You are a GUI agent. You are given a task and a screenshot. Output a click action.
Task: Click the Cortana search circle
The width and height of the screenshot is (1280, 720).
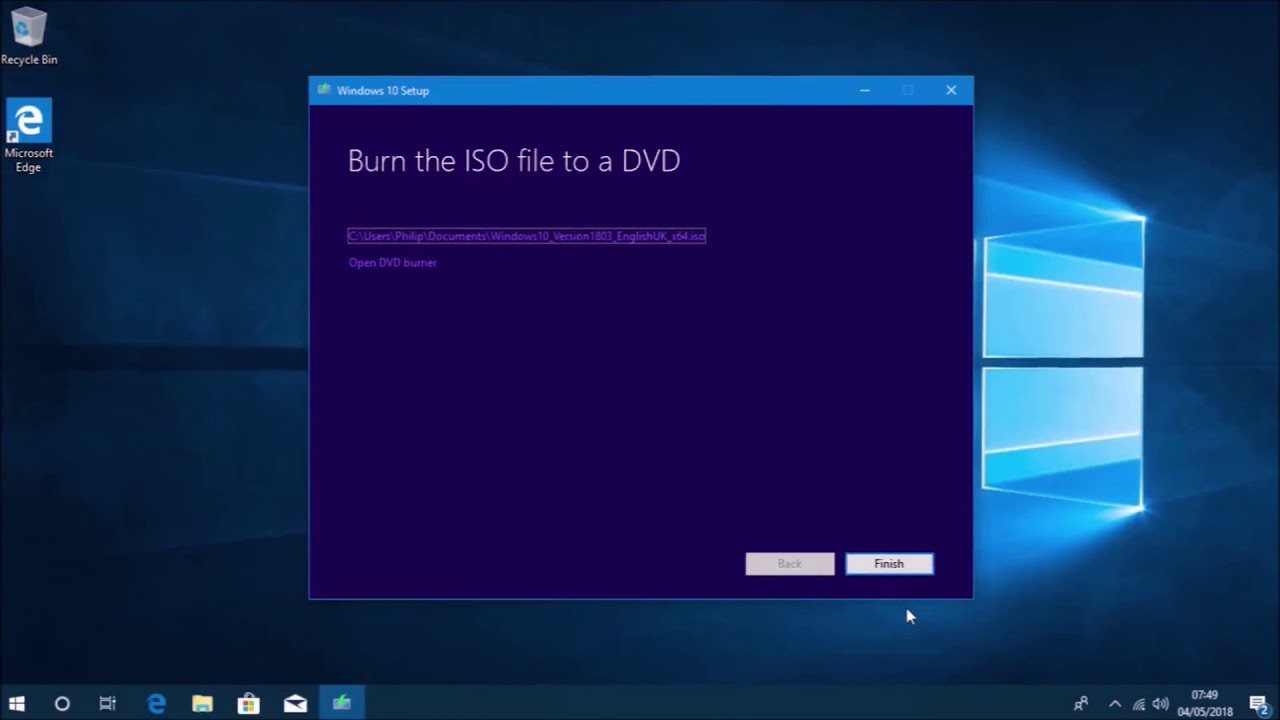(x=62, y=703)
